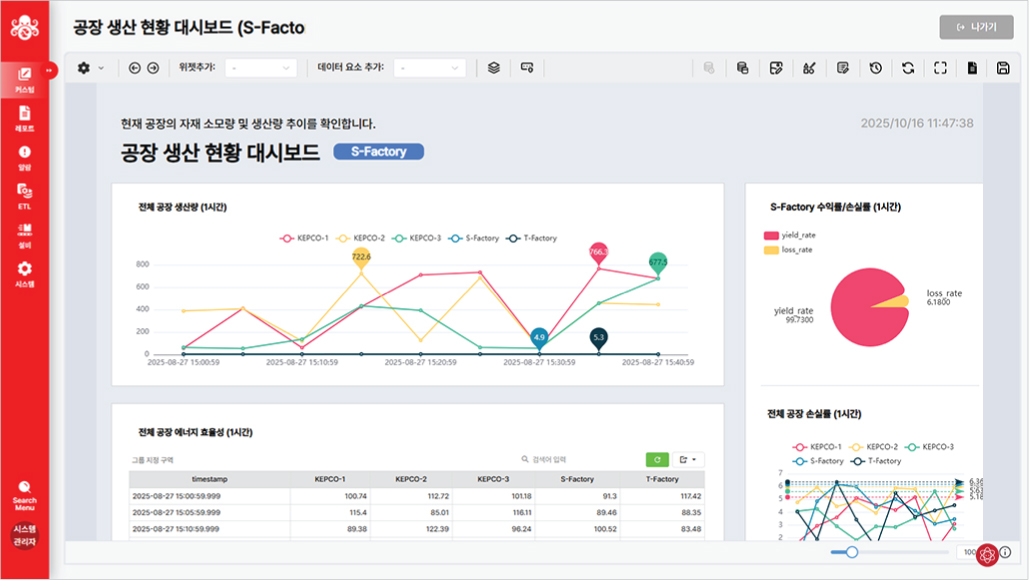Open the 설비 (equipment) section
Image resolution: width=1029 pixels, height=580 pixels.
pyautogui.click(x=24, y=236)
